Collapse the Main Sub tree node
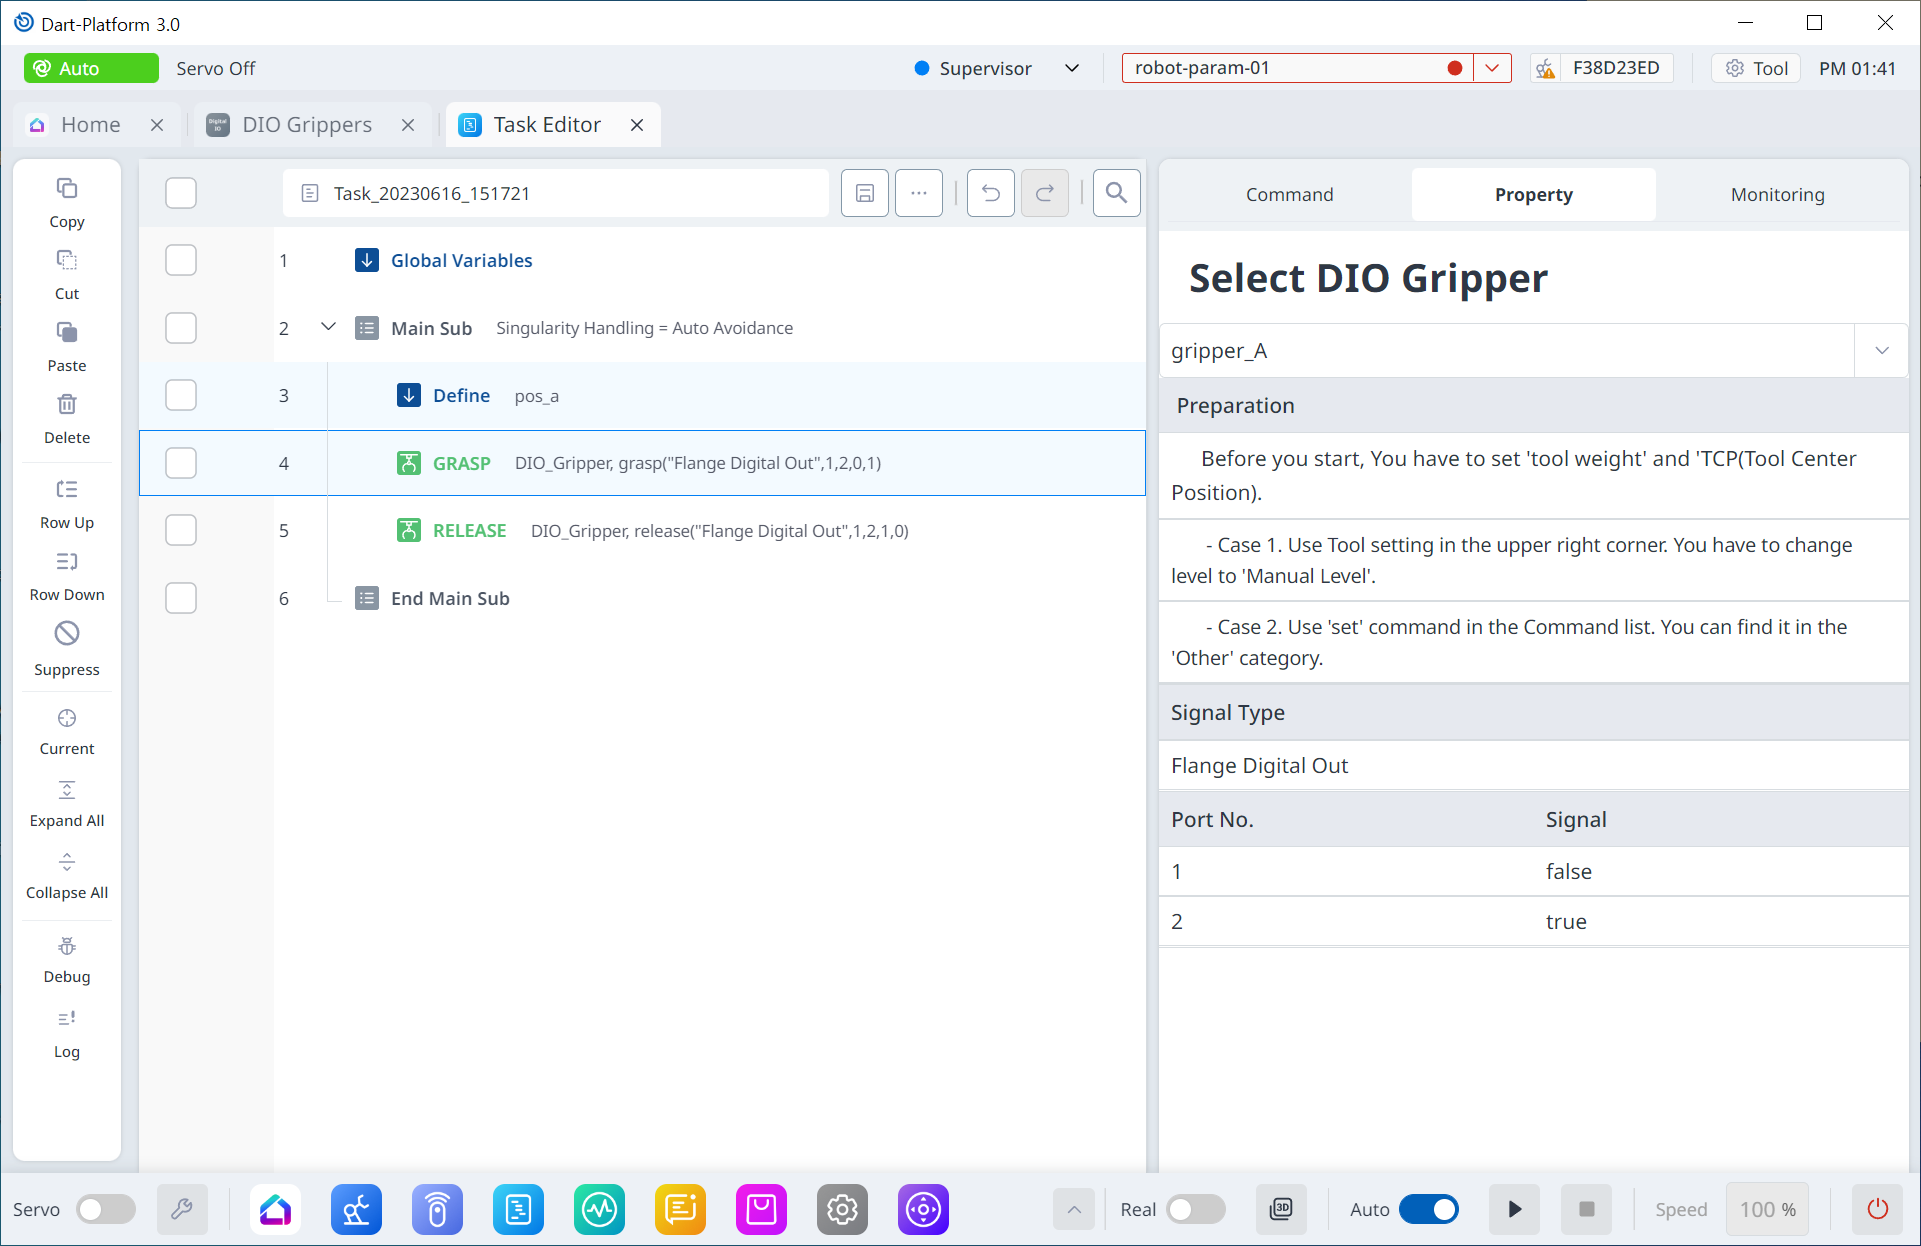This screenshot has height=1246, width=1921. (x=328, y=327)
